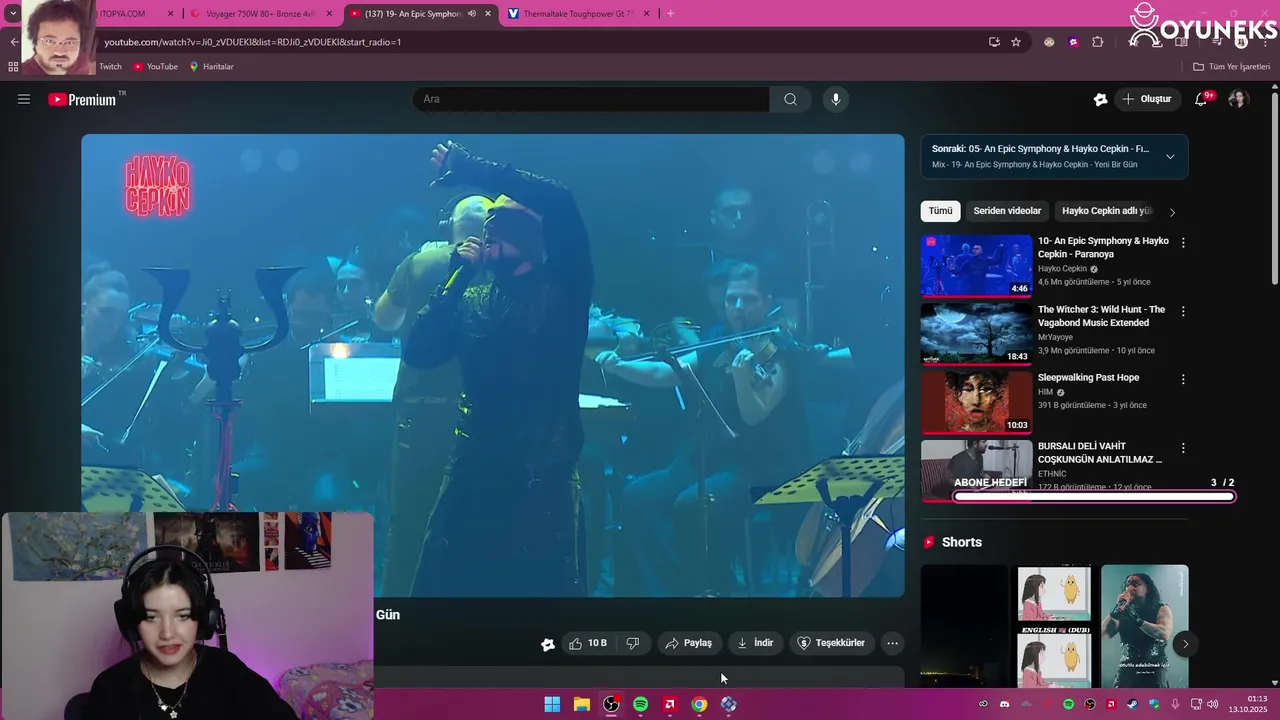The image size is (1280, 720).
Task: Select the Tümü filter chip
Action: 941,211
